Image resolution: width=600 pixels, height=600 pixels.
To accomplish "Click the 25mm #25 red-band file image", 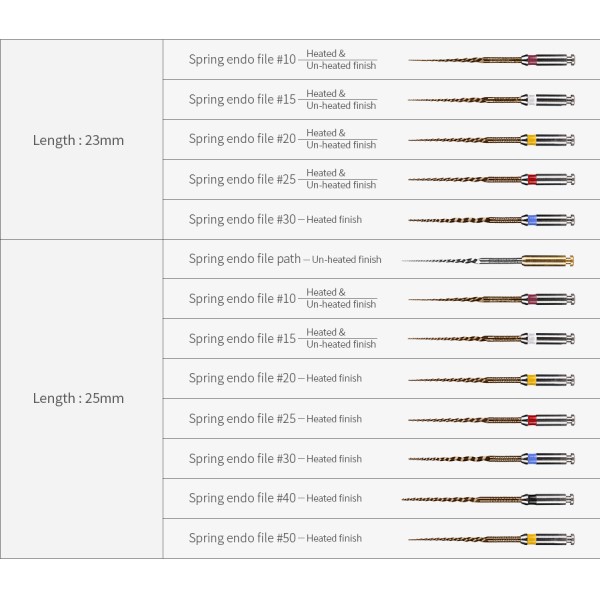I will coord(491,420).
